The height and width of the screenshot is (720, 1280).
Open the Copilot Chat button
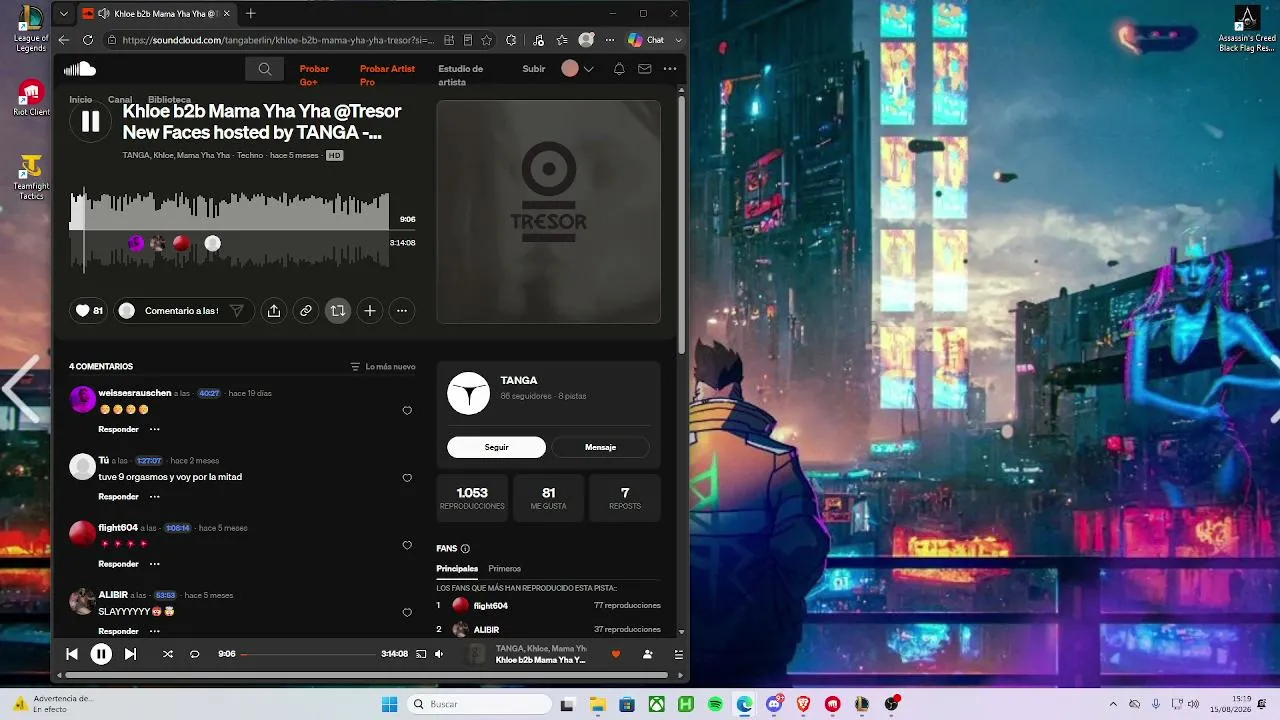pyautogui.click(x=646, y=40)
